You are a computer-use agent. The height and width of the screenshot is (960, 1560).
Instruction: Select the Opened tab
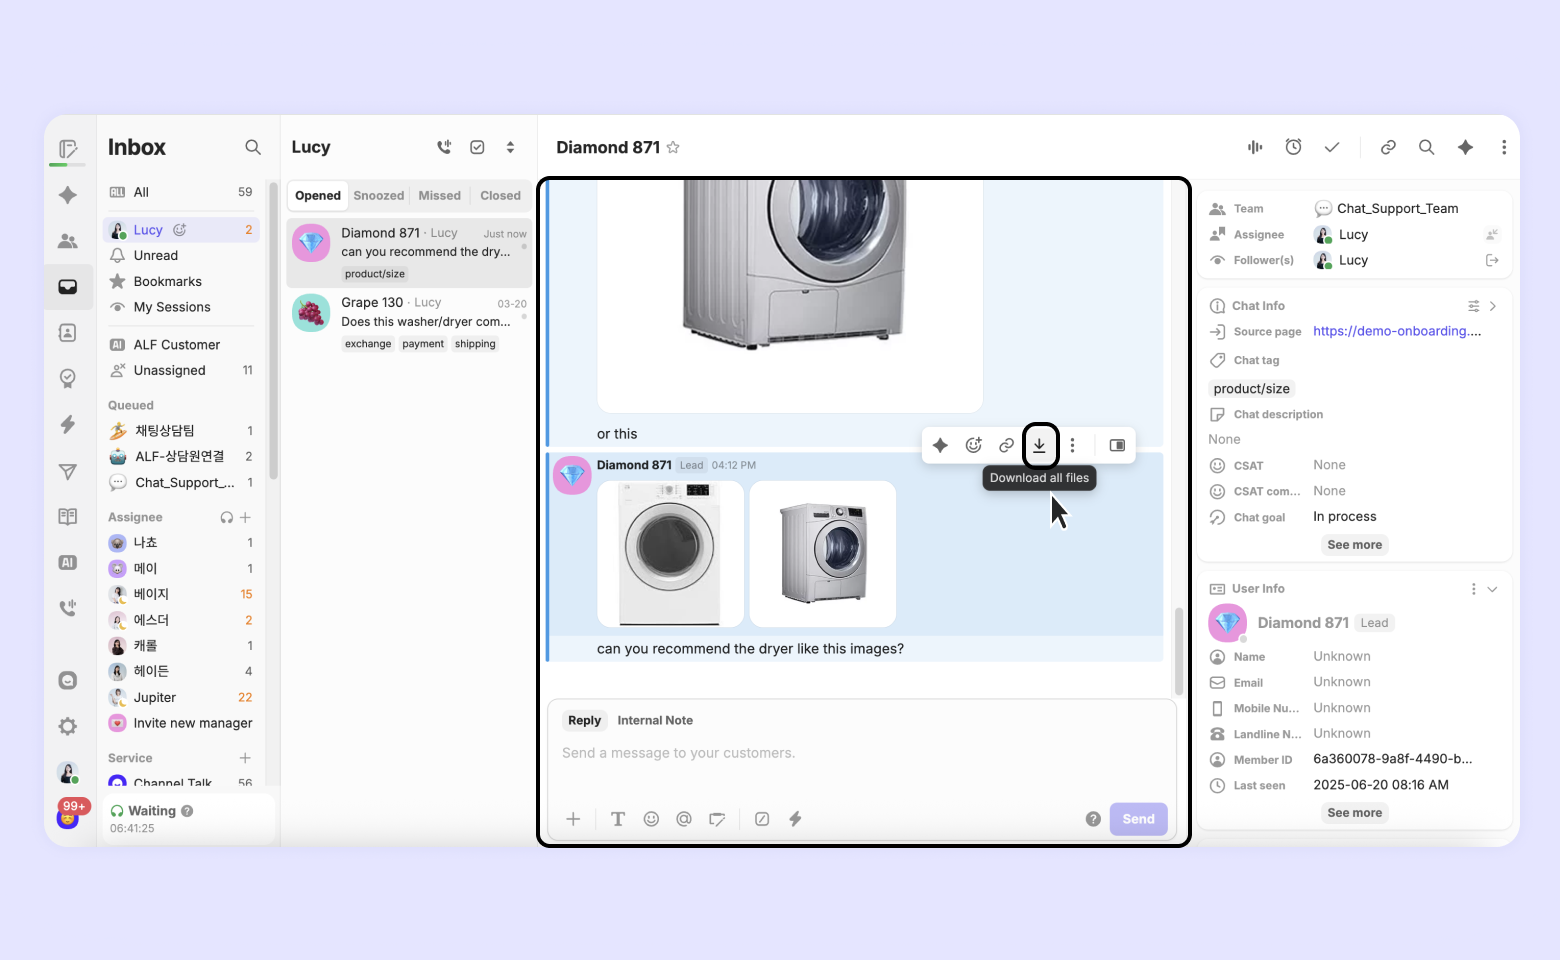318,196
